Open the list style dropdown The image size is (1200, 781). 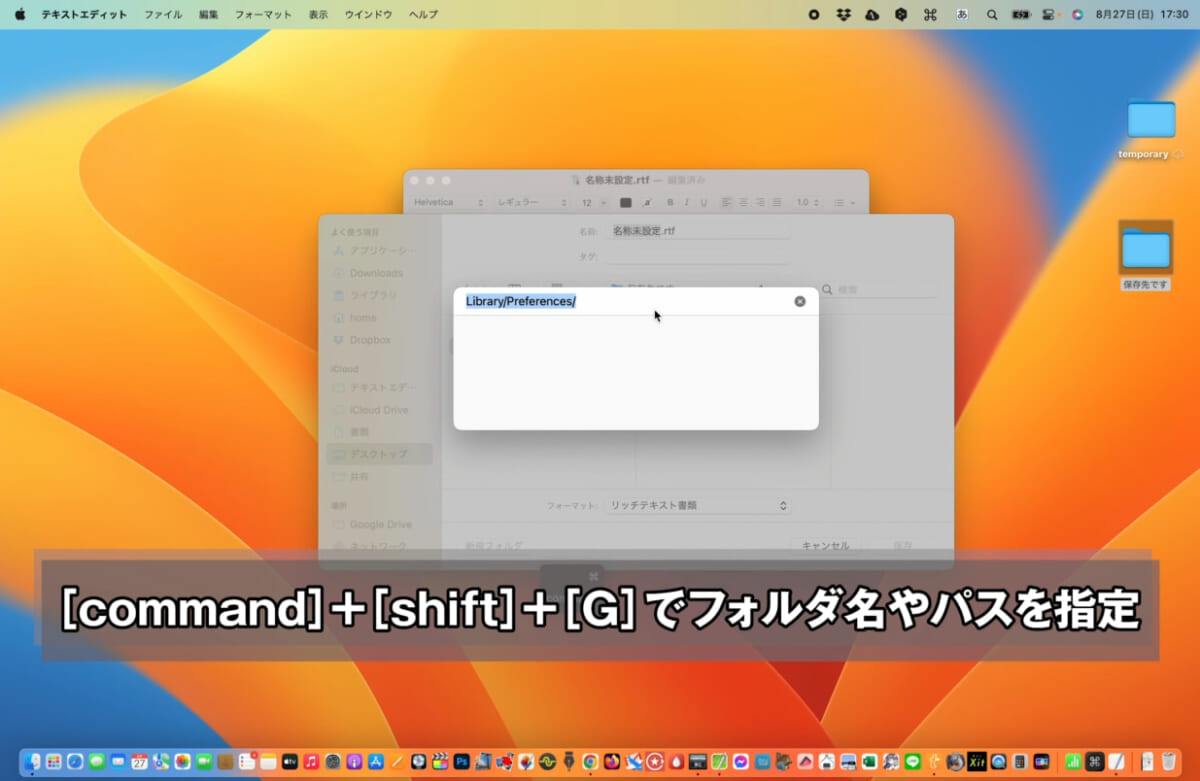(844, 202)
